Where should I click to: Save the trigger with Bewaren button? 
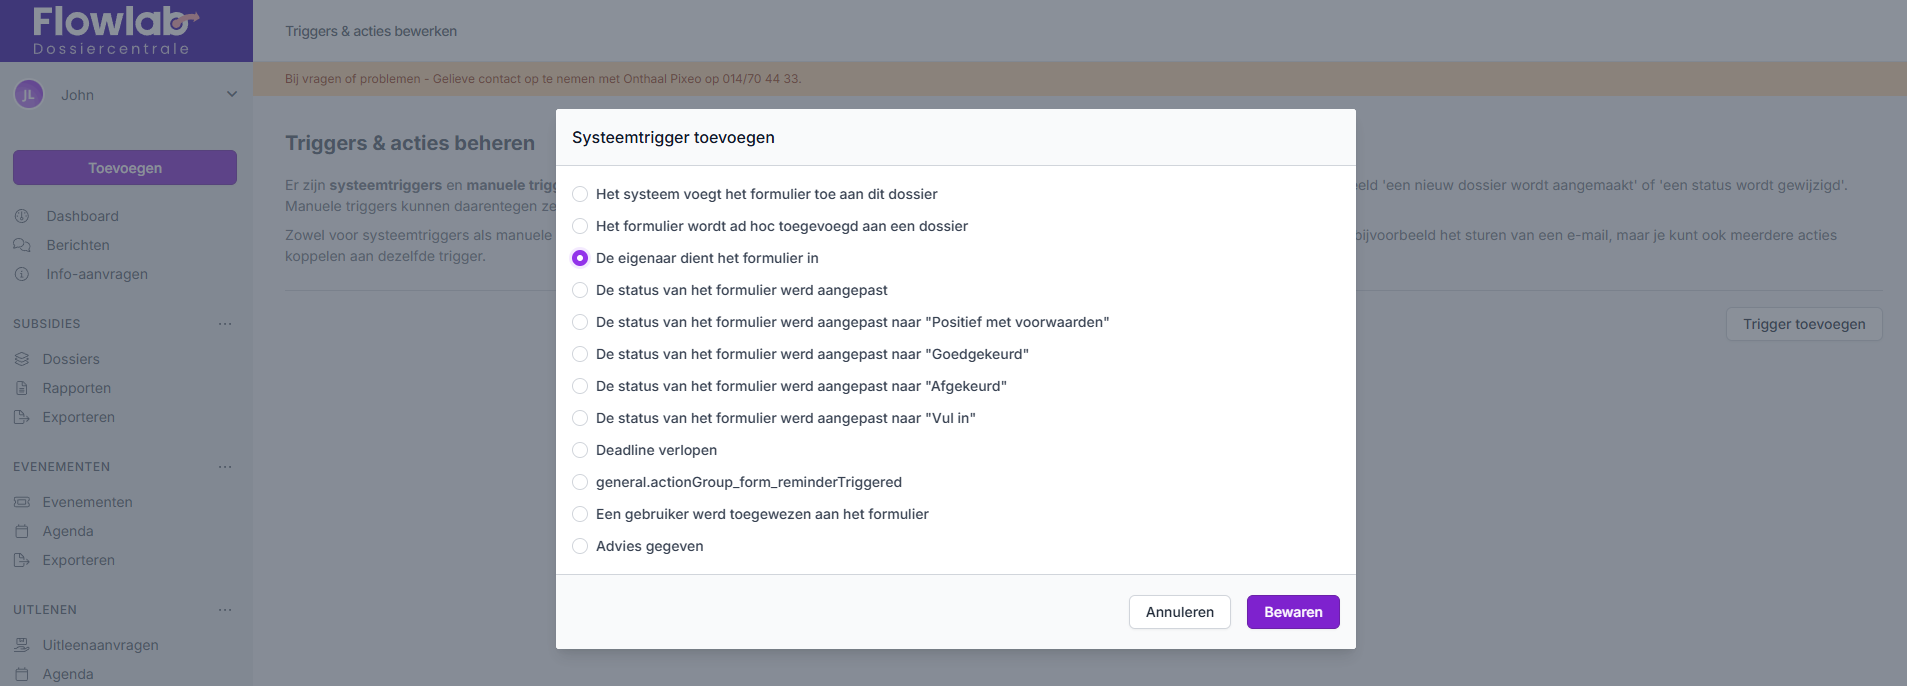coord(1292,612)
